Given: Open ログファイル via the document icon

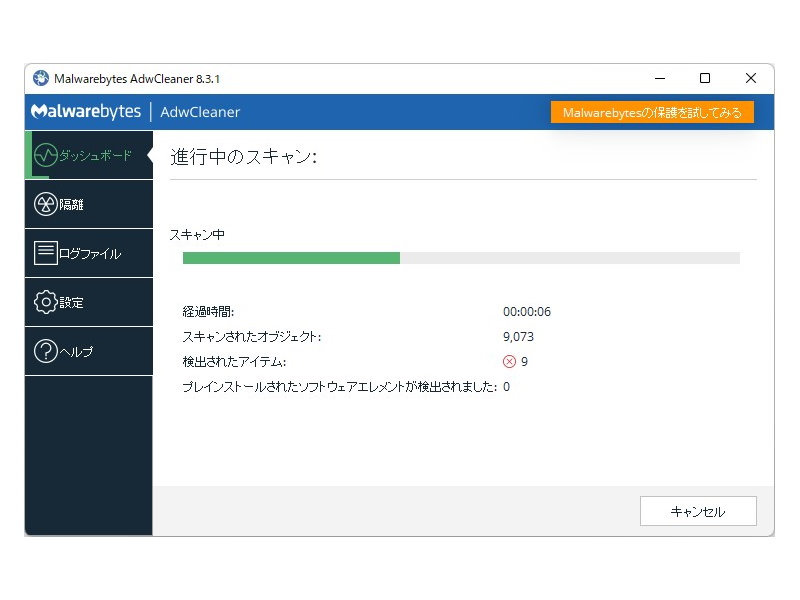Looking at the screenshot, I should click(45, 253).
